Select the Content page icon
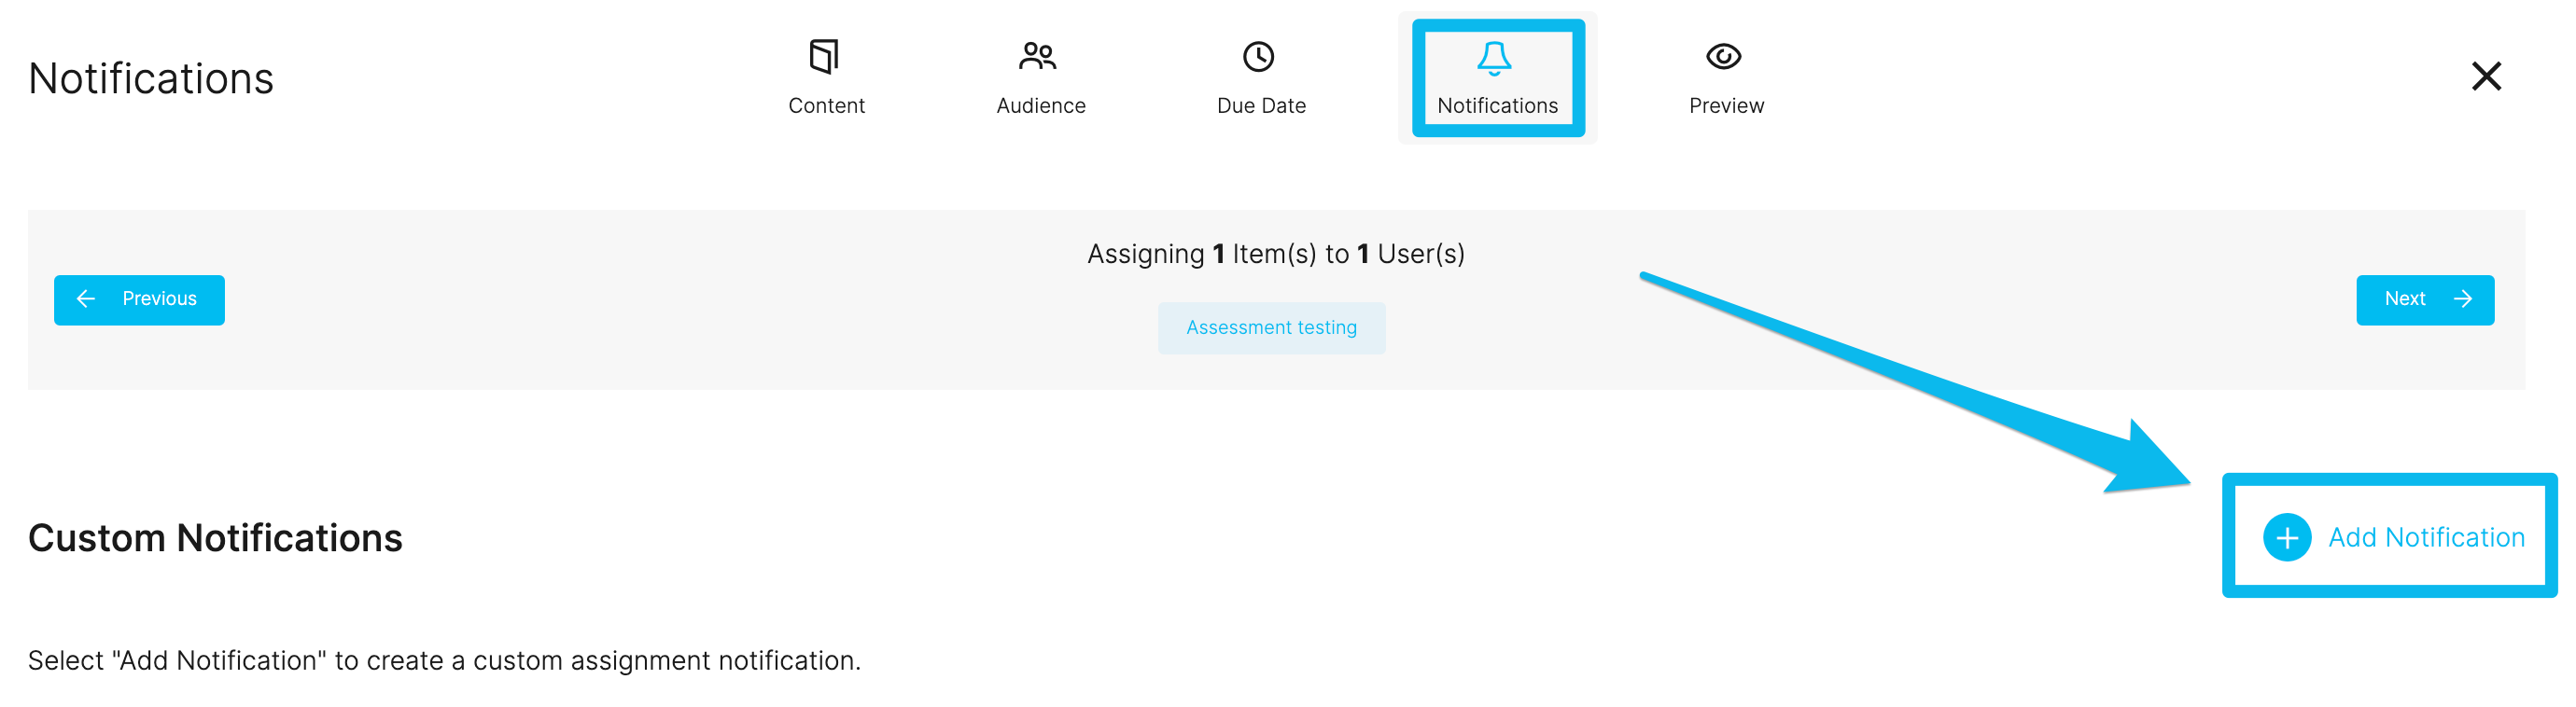 826,56
